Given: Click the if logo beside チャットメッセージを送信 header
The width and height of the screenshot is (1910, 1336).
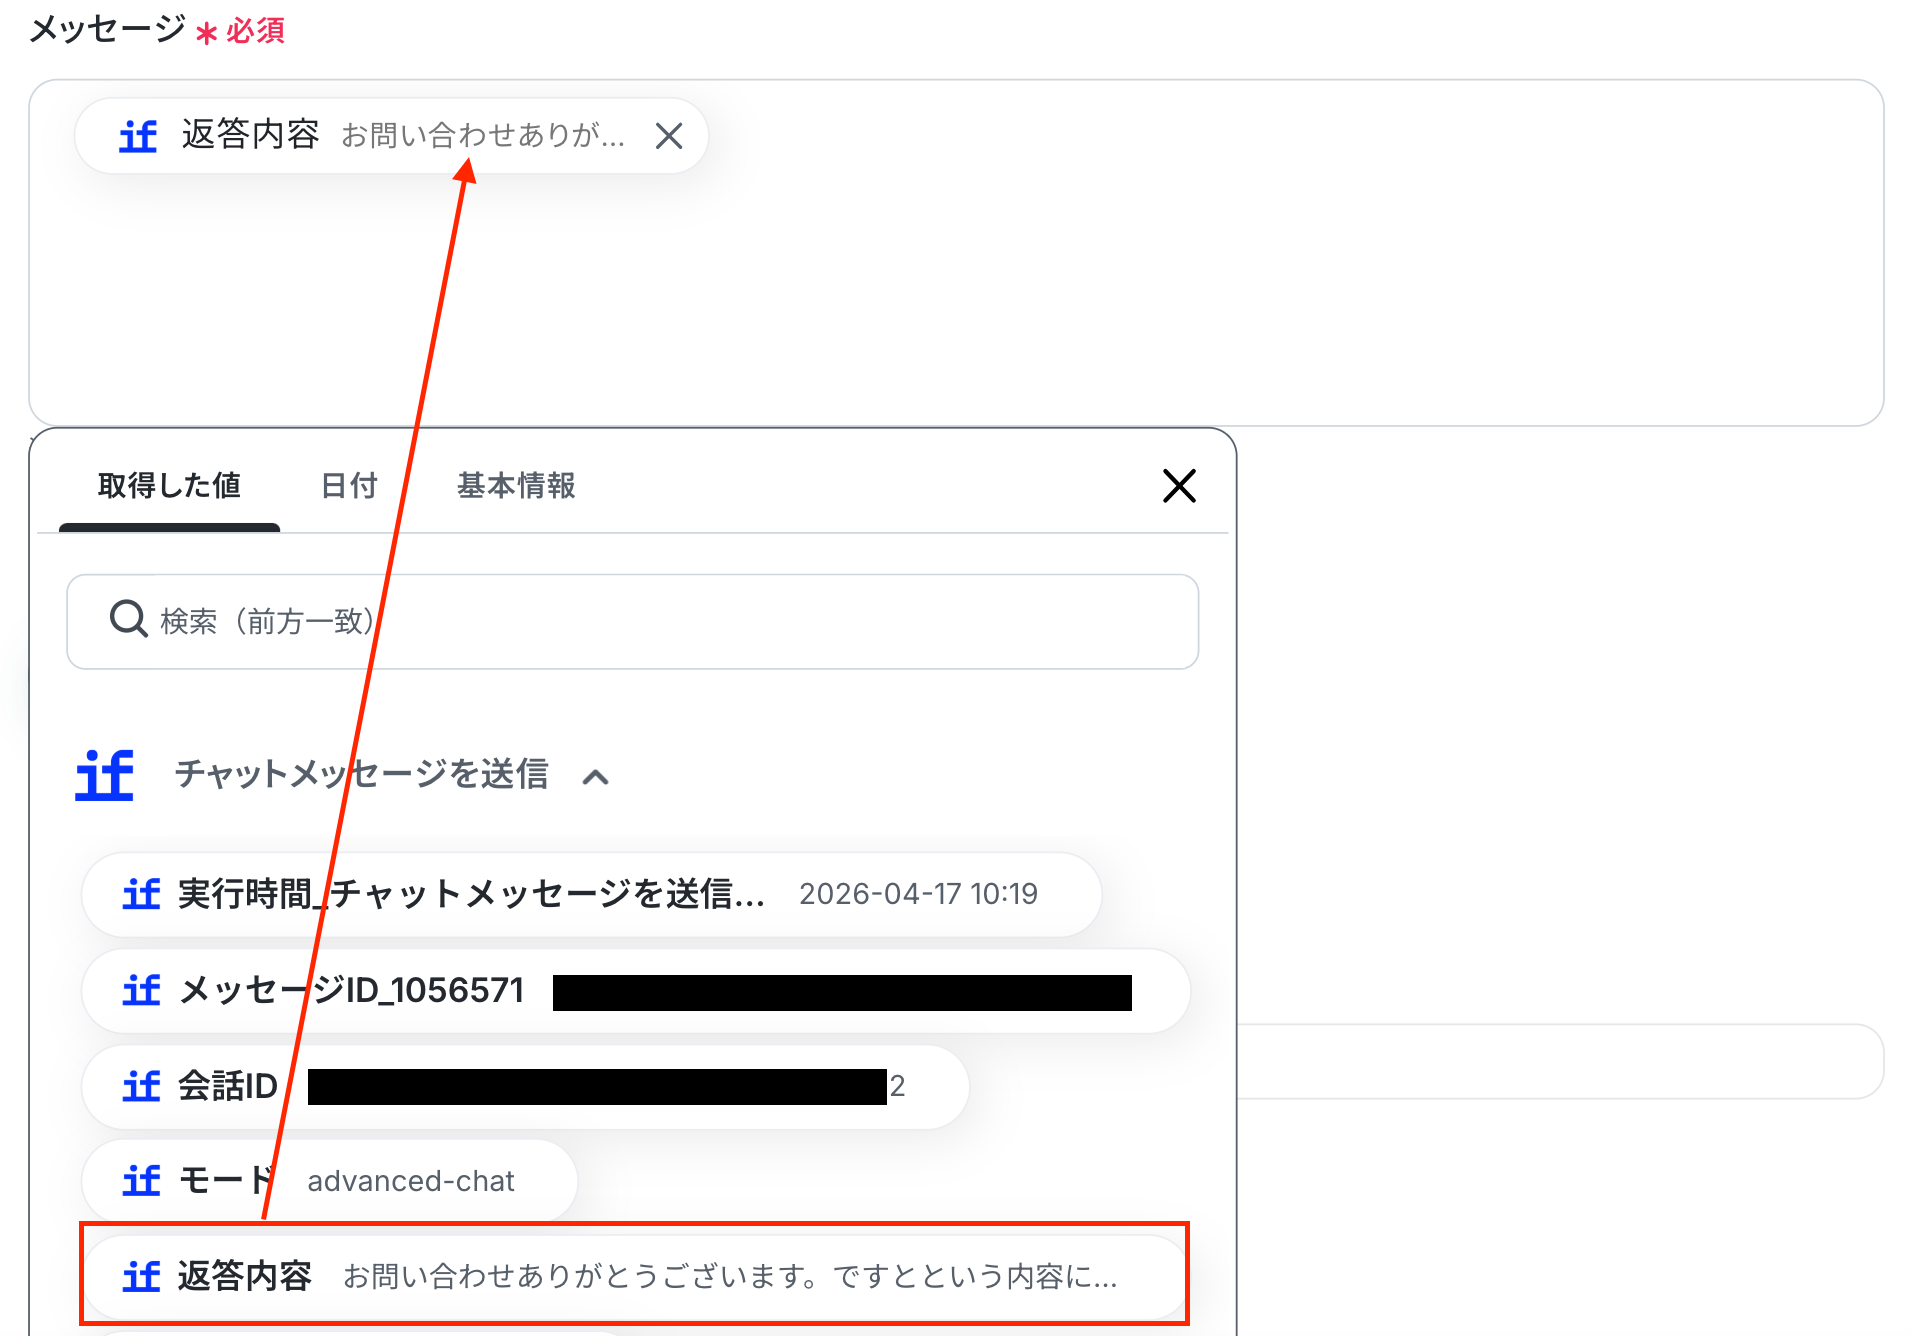Looking at the screenshot, I should coord(105,775).
